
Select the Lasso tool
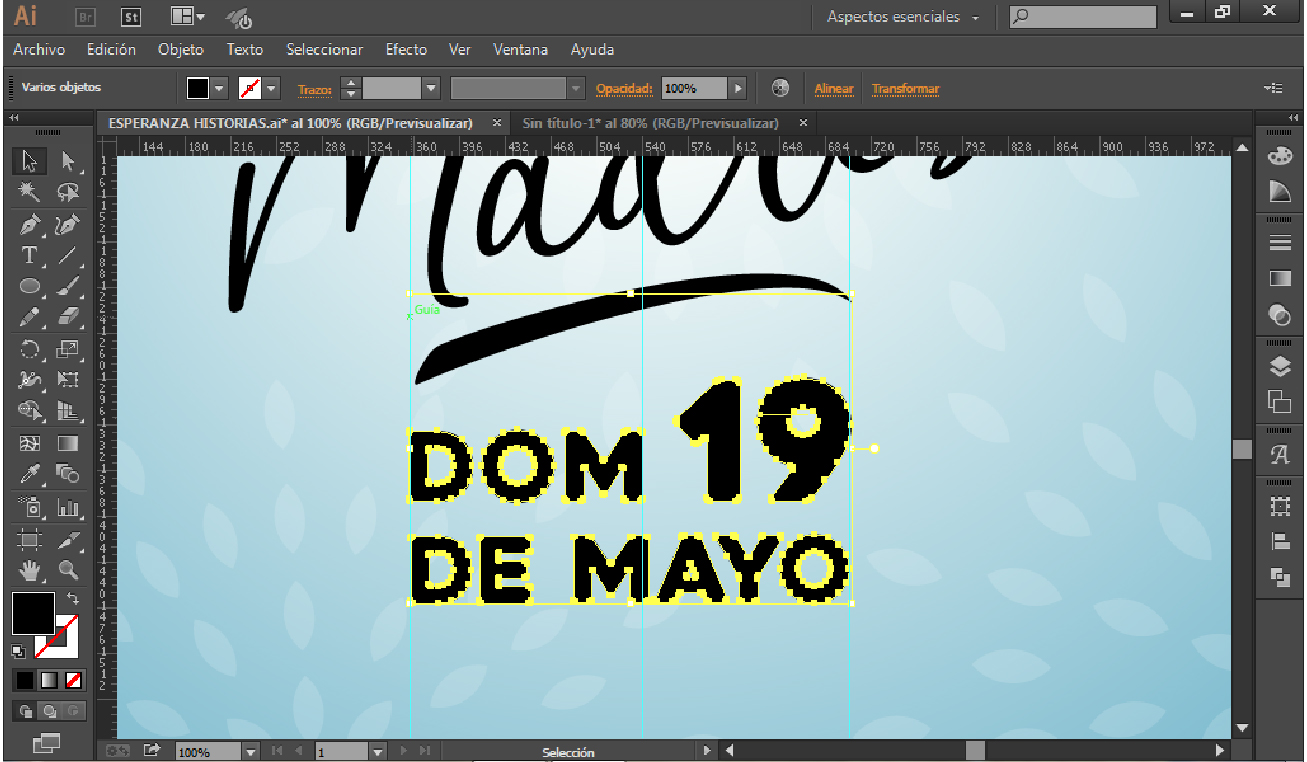pyautogui.click(x=68, y=192)
